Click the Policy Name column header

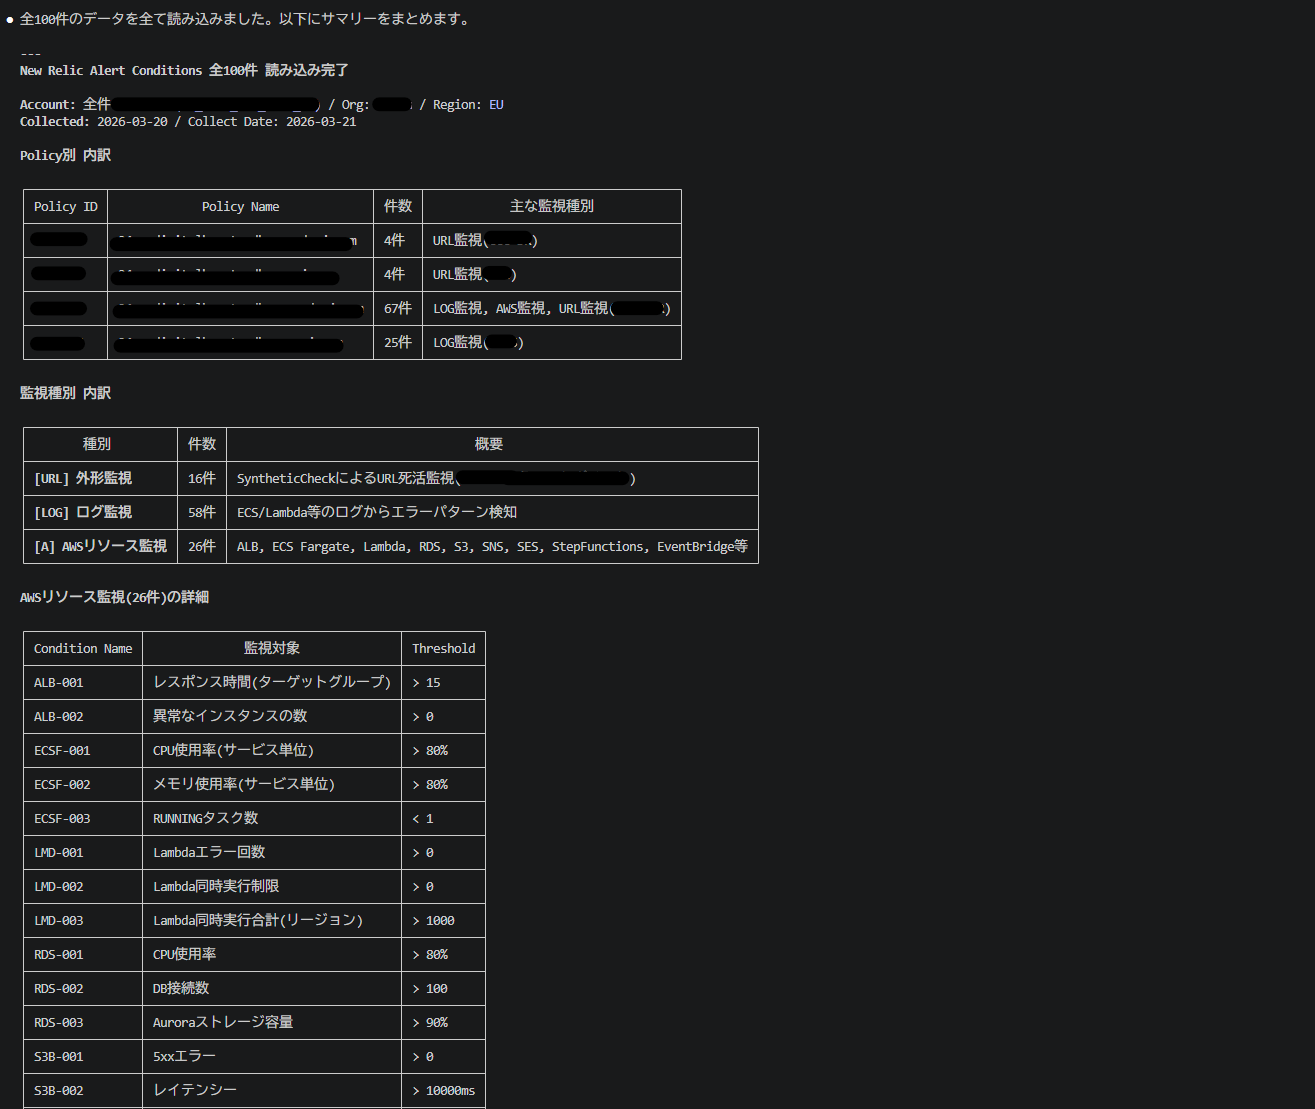point(240,207)
